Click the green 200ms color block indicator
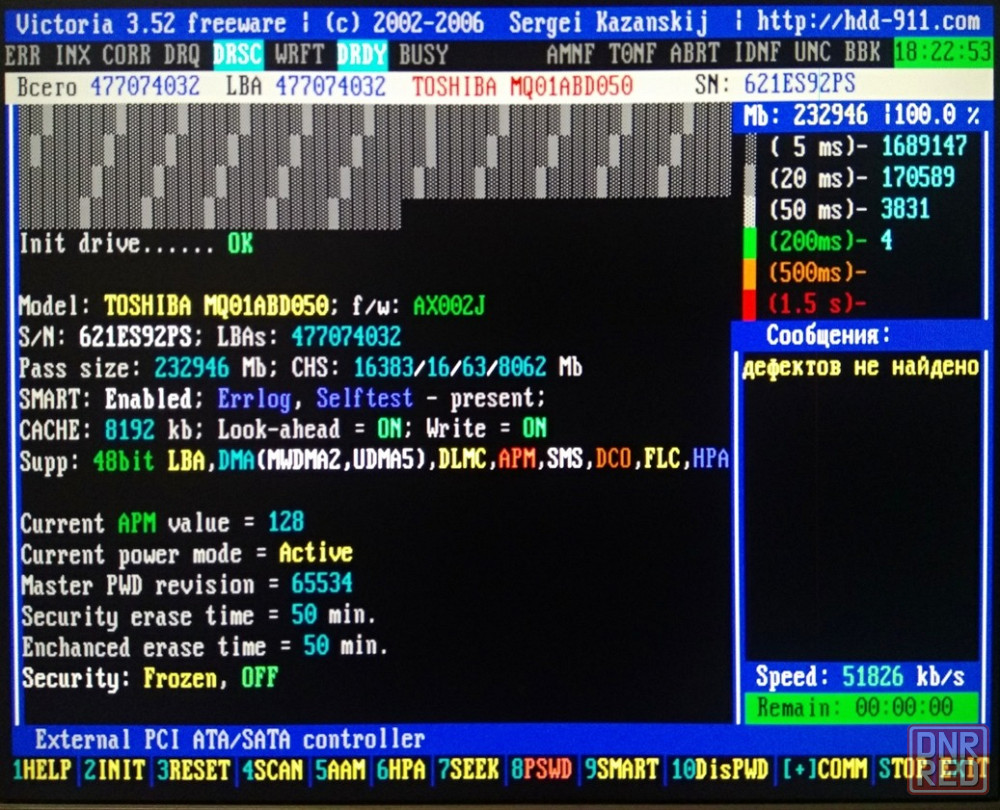 (x=750, y=241)
